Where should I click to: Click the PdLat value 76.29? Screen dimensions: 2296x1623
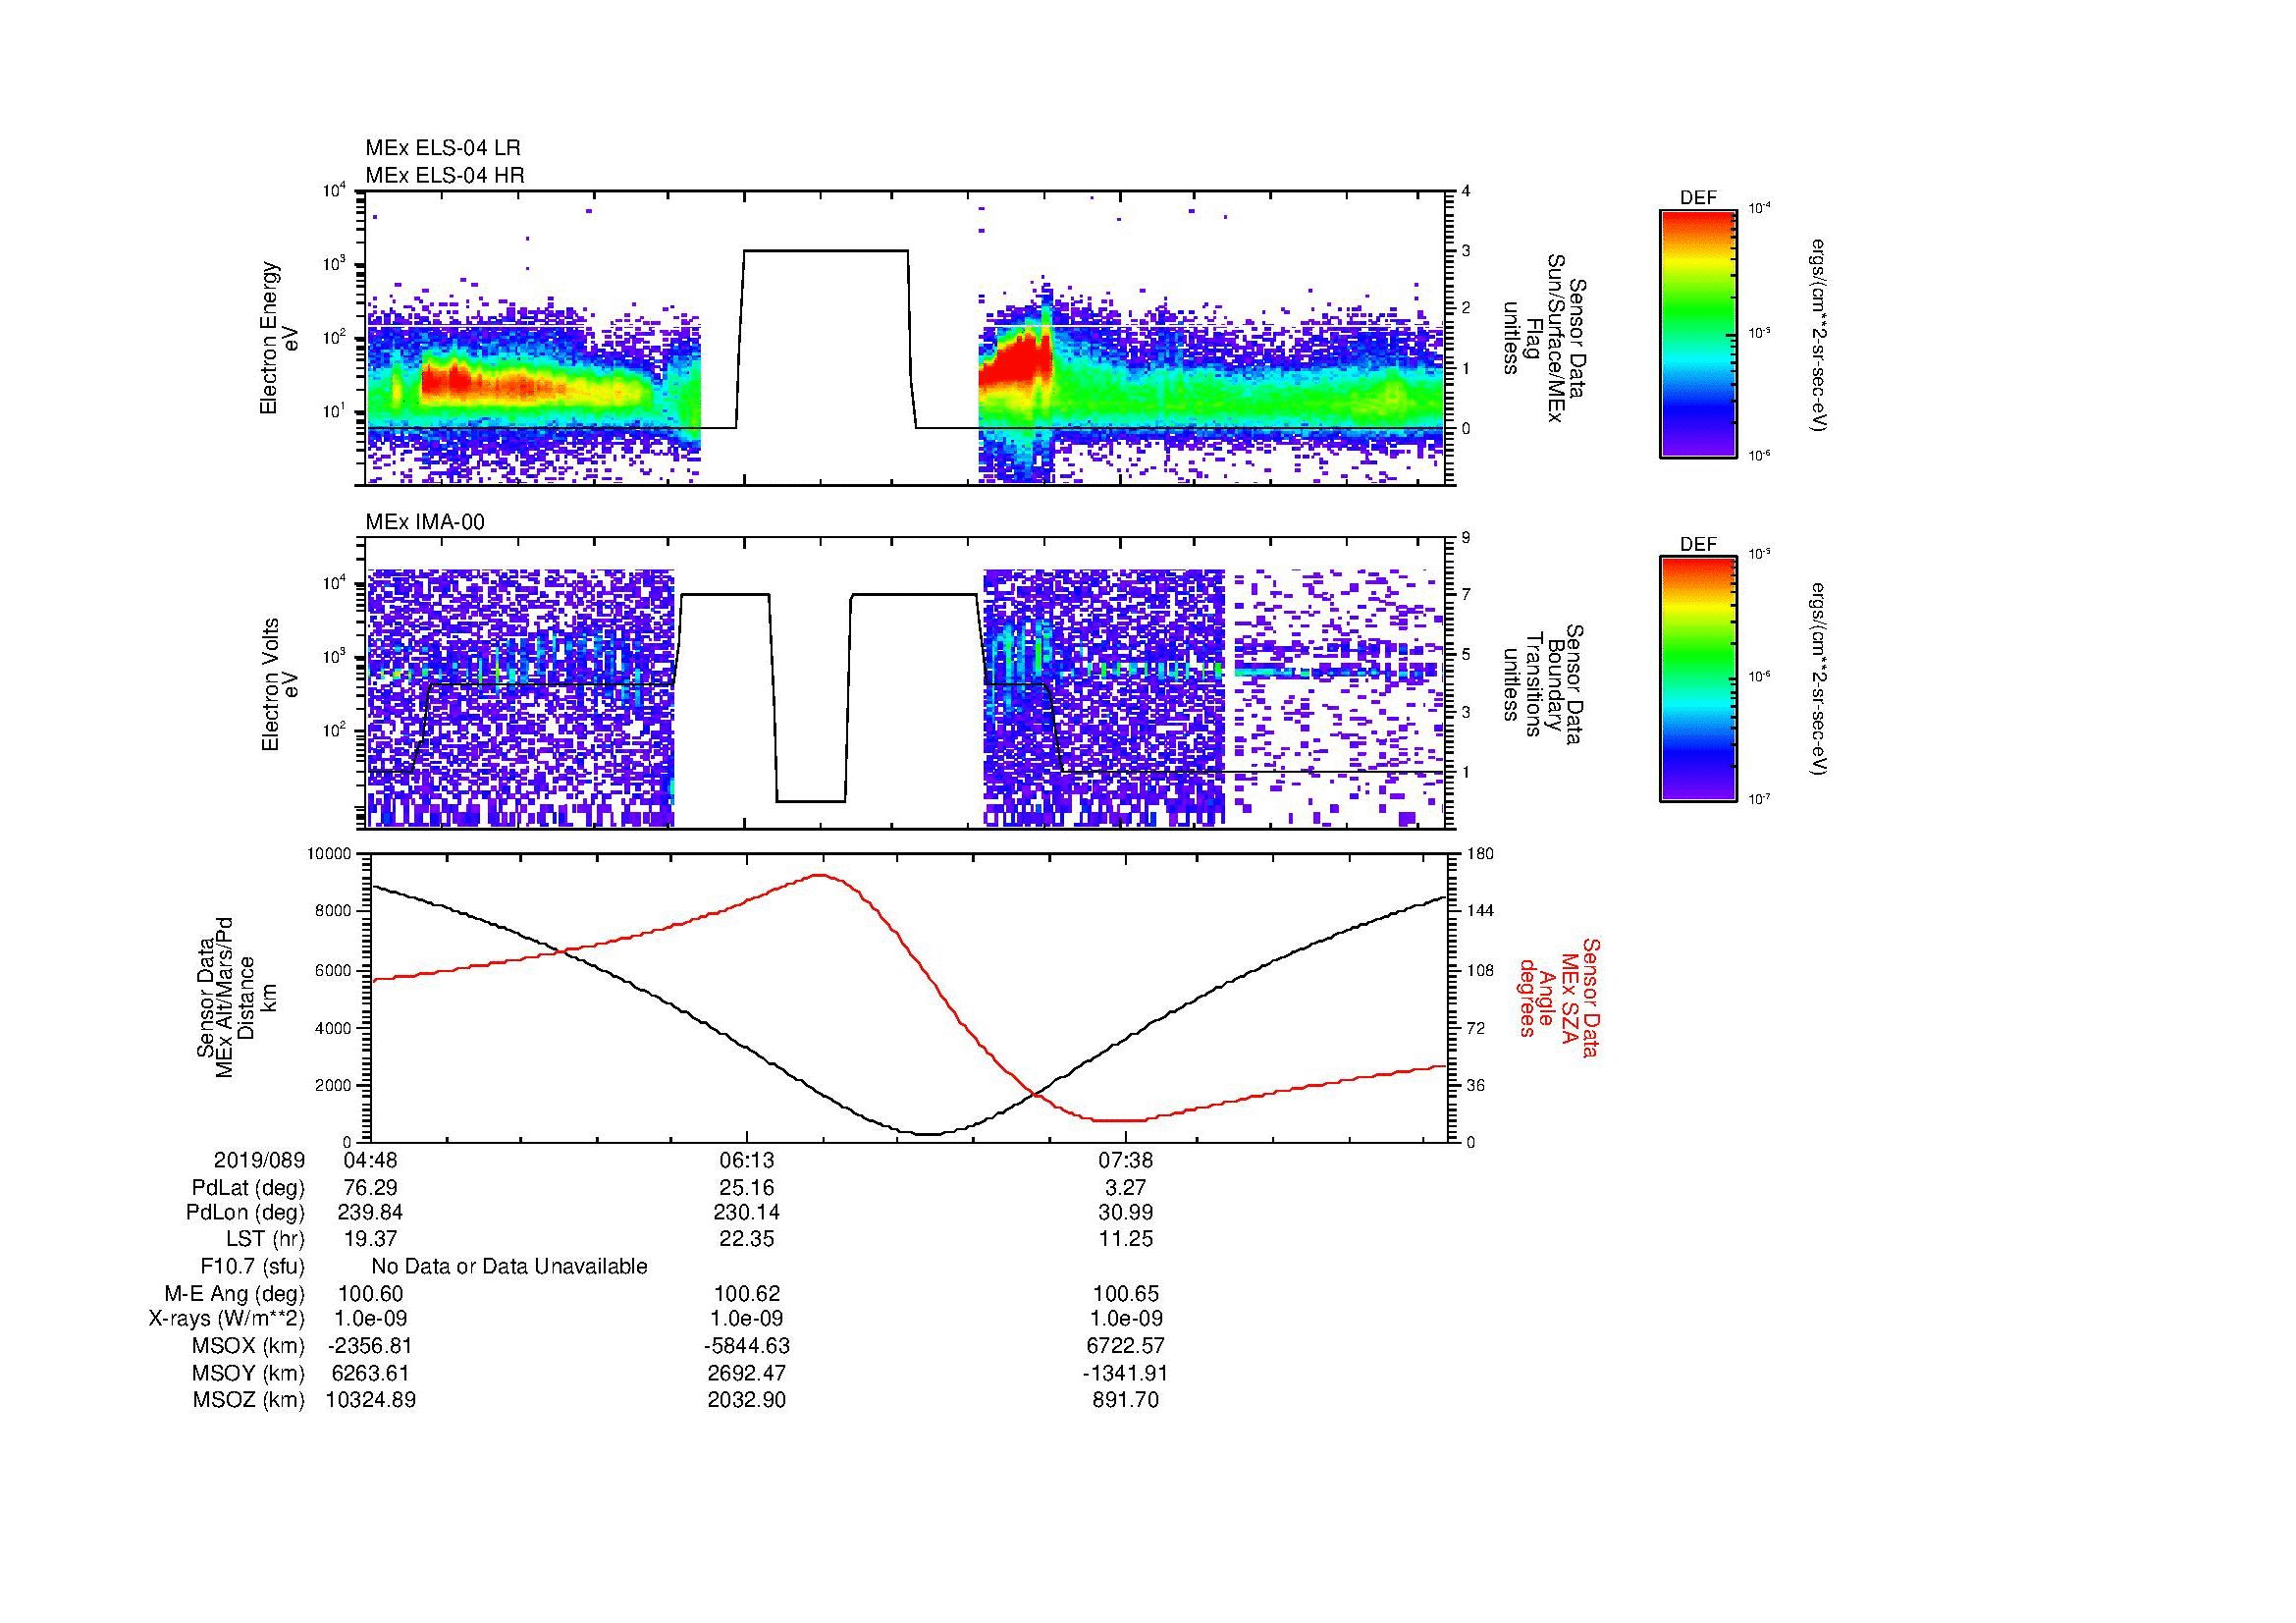(370, 1188)
